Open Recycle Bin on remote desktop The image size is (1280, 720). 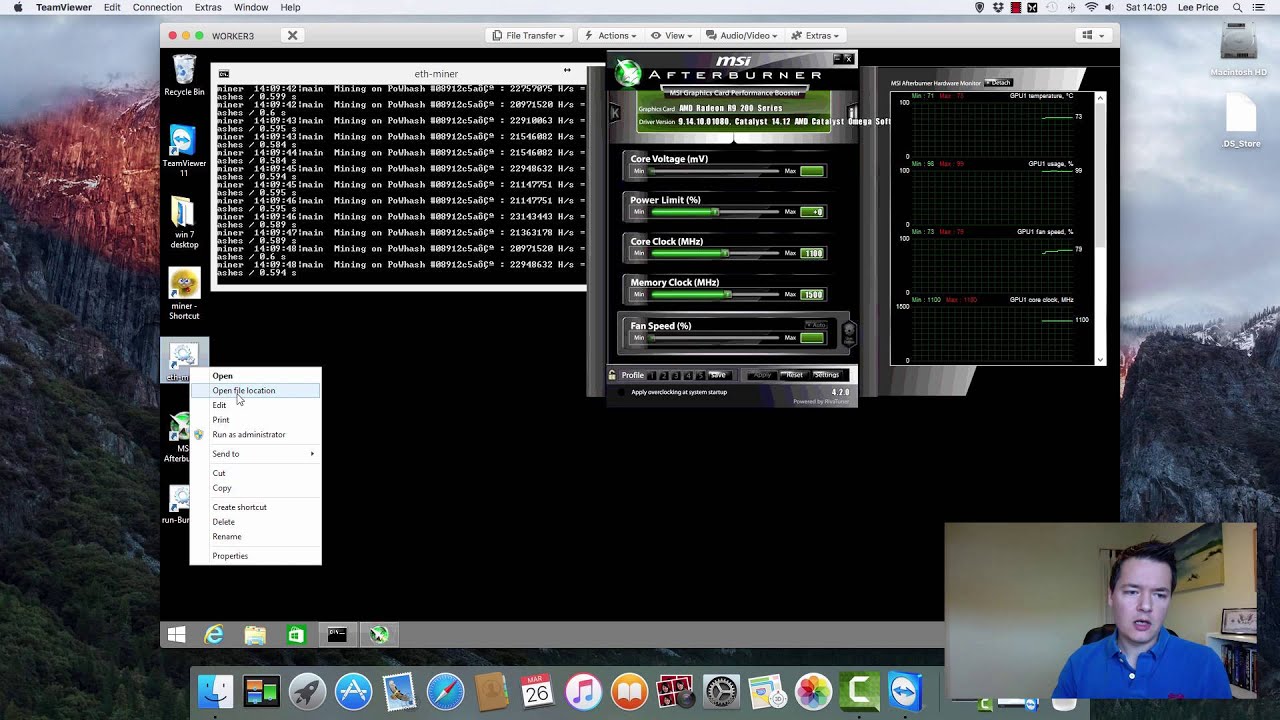tap(184, 76)
